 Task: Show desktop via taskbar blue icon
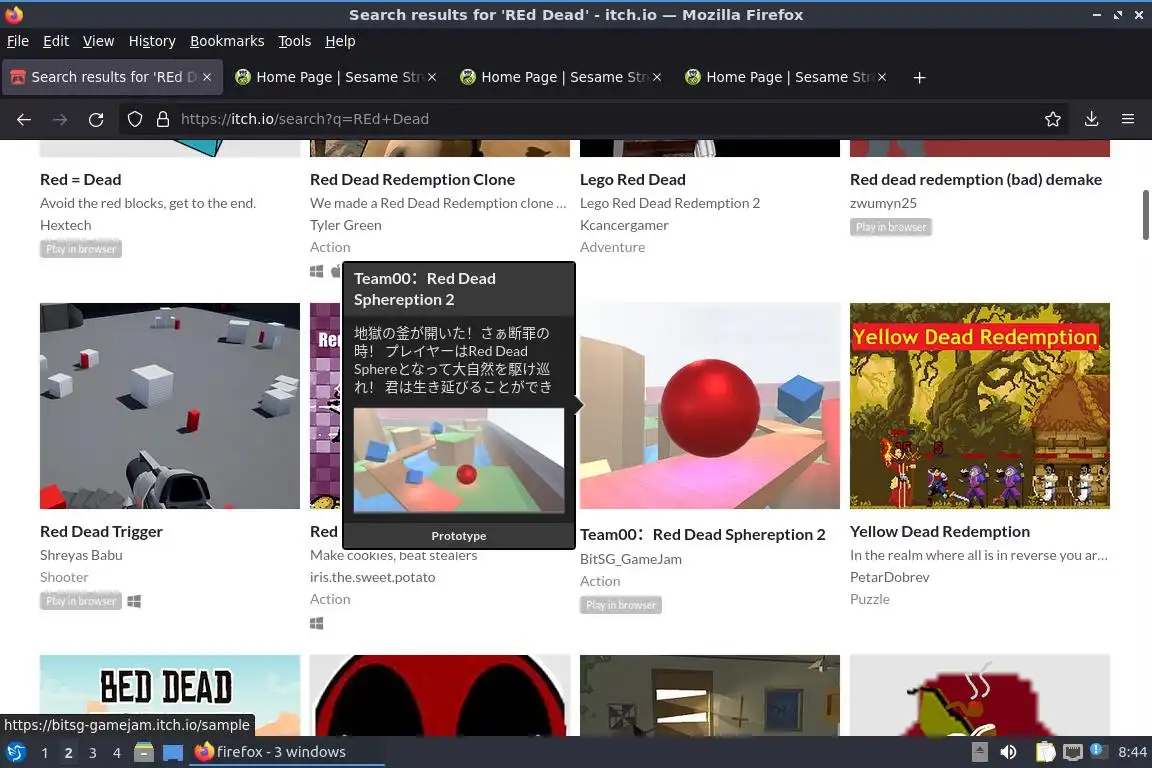173,752
